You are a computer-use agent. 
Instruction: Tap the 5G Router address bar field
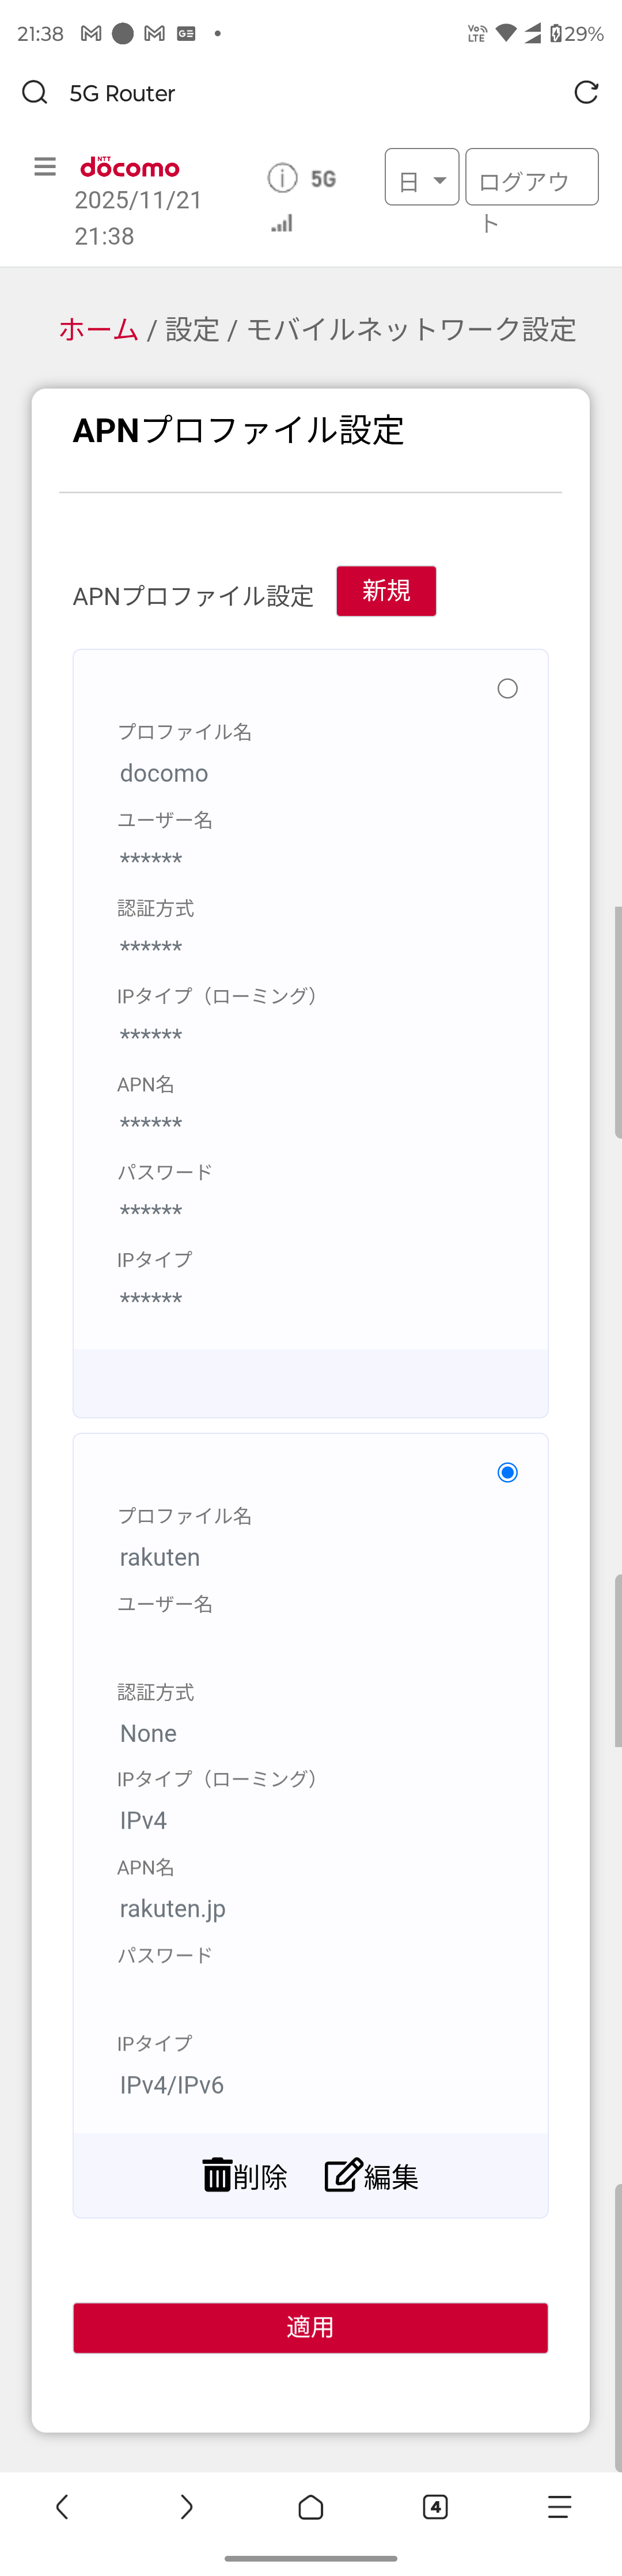(x=300, y=93)
